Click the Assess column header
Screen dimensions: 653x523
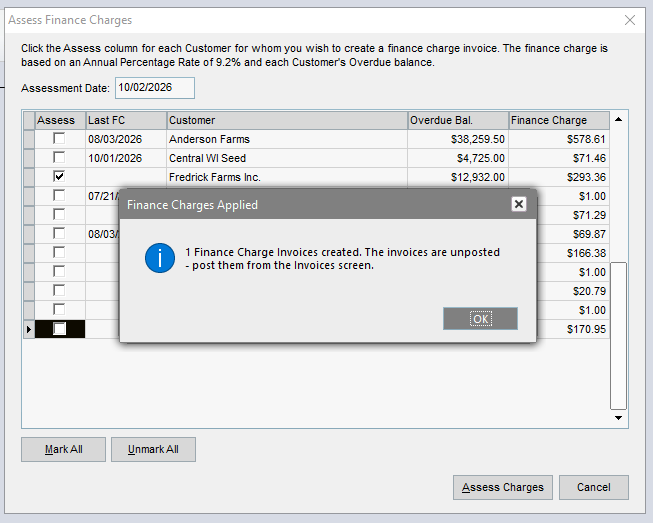(x=60, y=120)
